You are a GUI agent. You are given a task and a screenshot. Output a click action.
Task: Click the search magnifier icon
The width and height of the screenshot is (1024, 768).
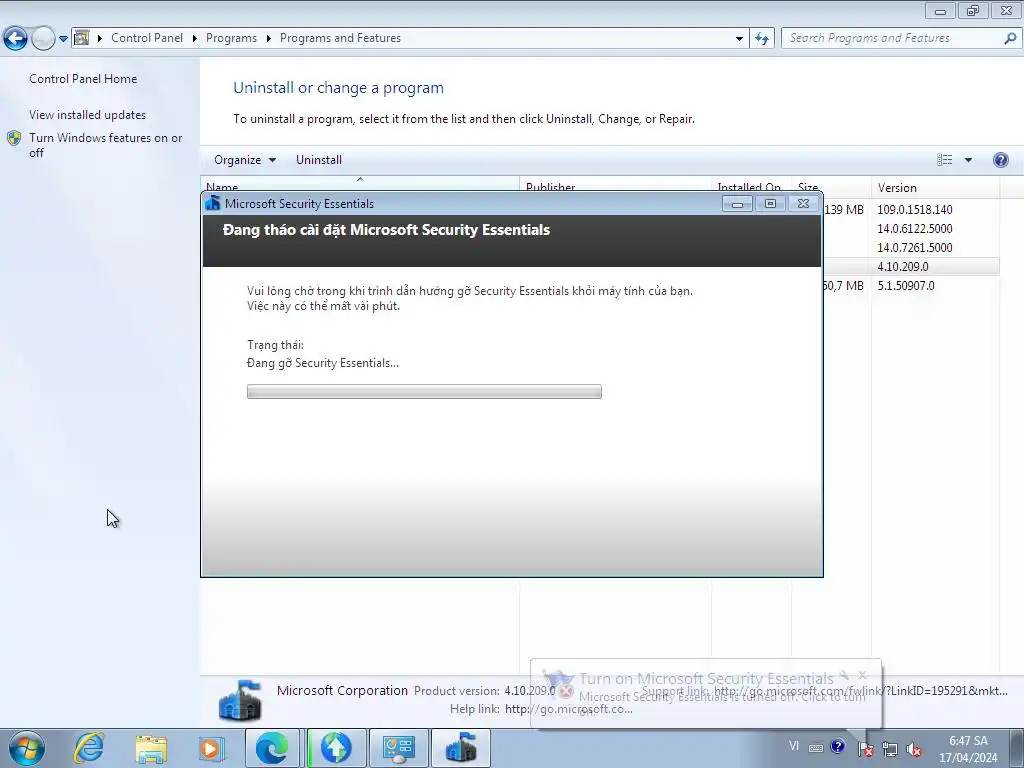1010,39
